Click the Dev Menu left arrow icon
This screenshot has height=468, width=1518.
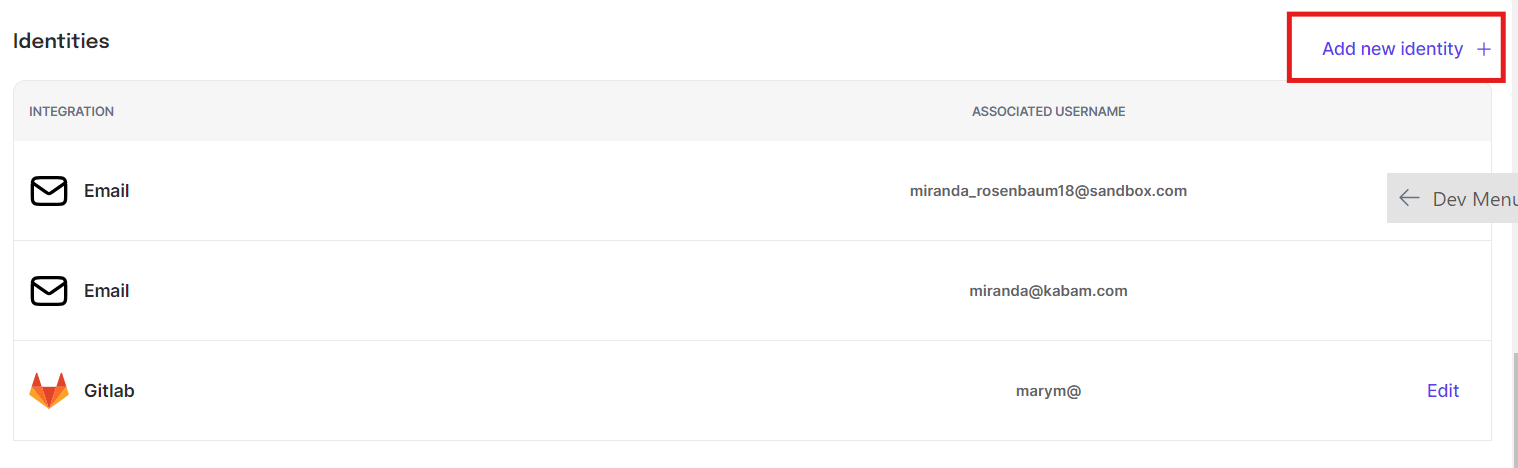click(1409, 198)
